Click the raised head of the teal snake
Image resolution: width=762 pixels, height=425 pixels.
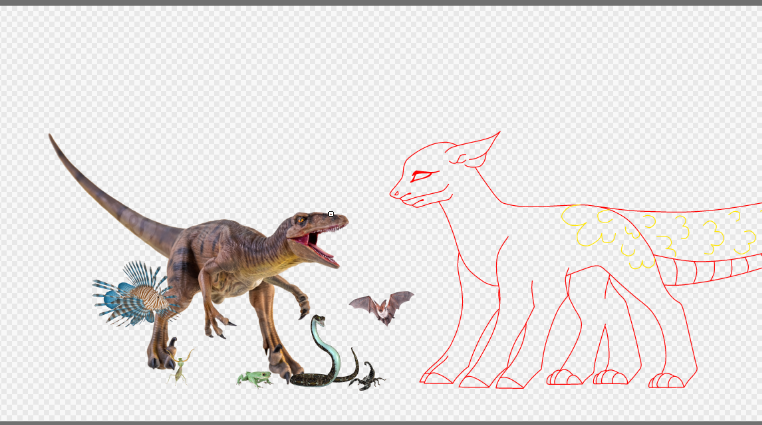[318, 320]
